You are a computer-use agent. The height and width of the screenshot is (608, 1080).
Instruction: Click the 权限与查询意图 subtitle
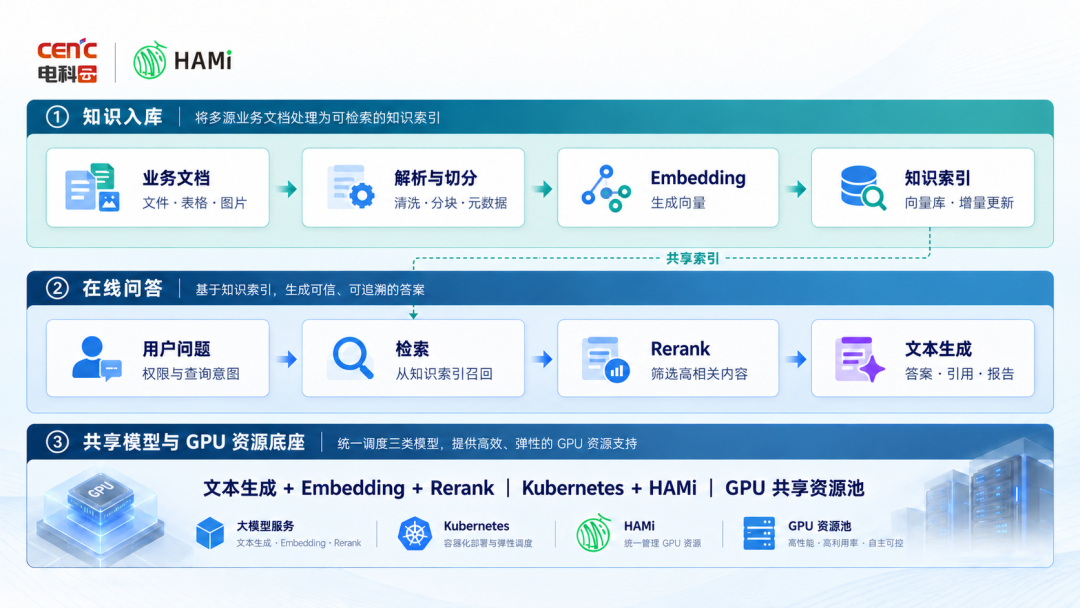[191, 374]
